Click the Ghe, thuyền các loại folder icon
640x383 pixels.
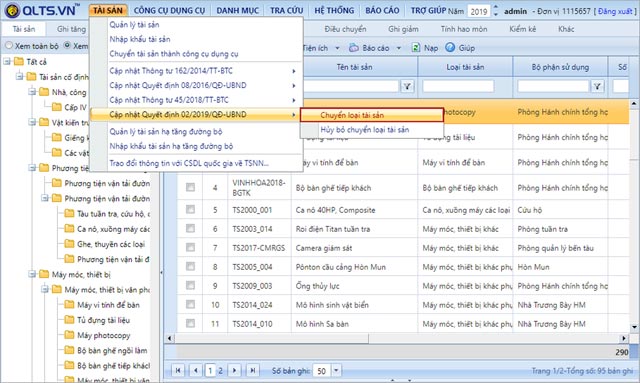point(69,244)
